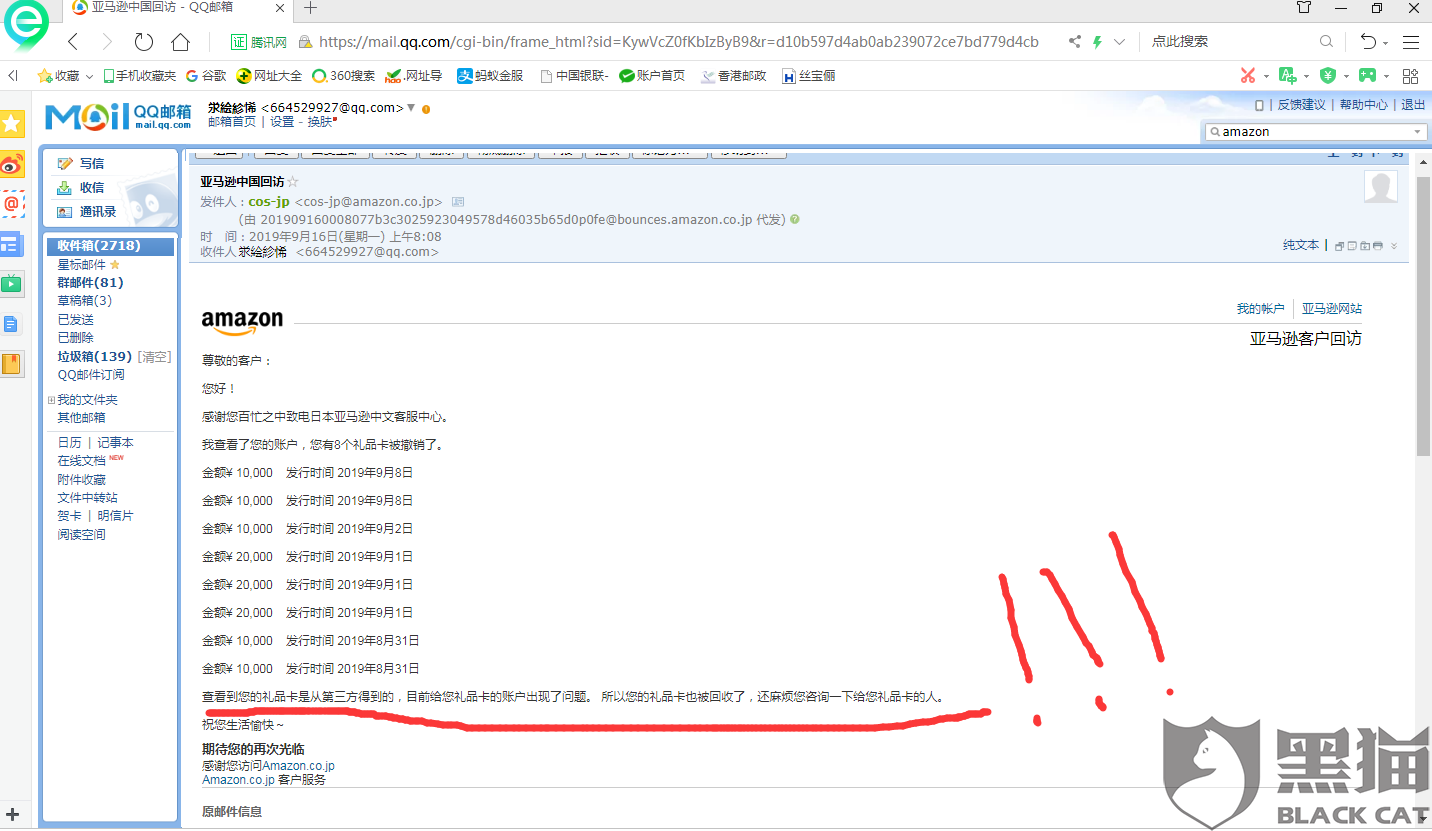The height and width of the screenshot is (831, 1432).
Task: Click the green game controller icon
Action: pos(1366,76)
